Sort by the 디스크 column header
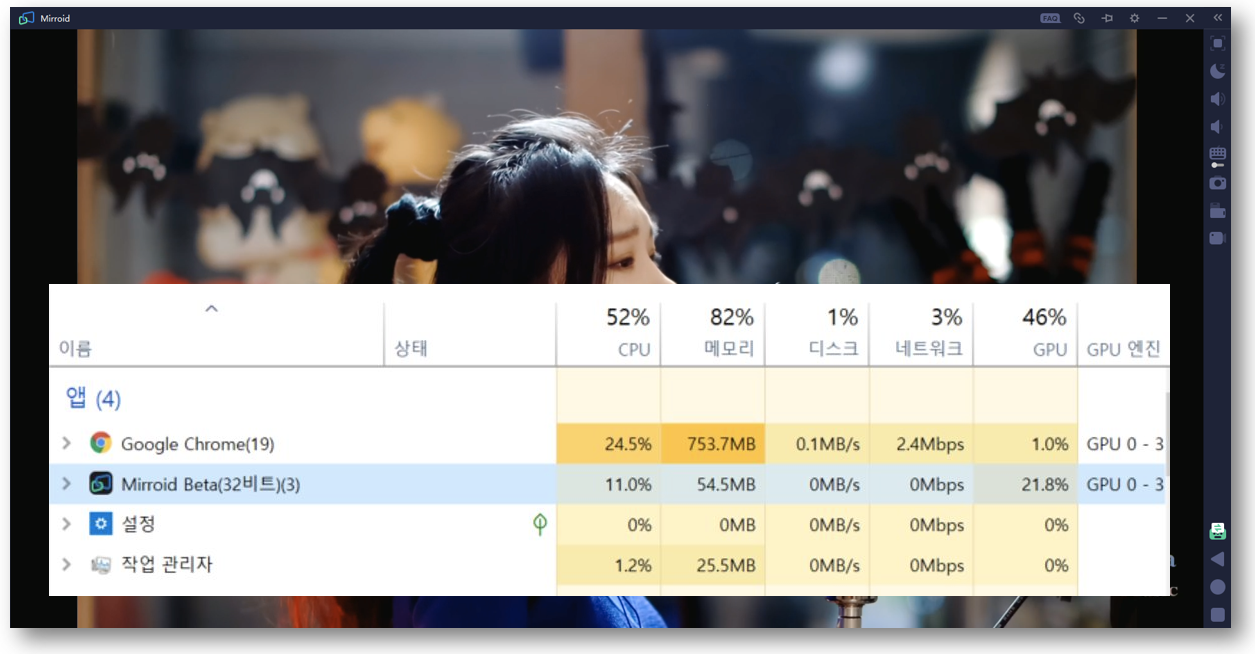The height and width of the screenshot is (654, 1255). point(833,350)
